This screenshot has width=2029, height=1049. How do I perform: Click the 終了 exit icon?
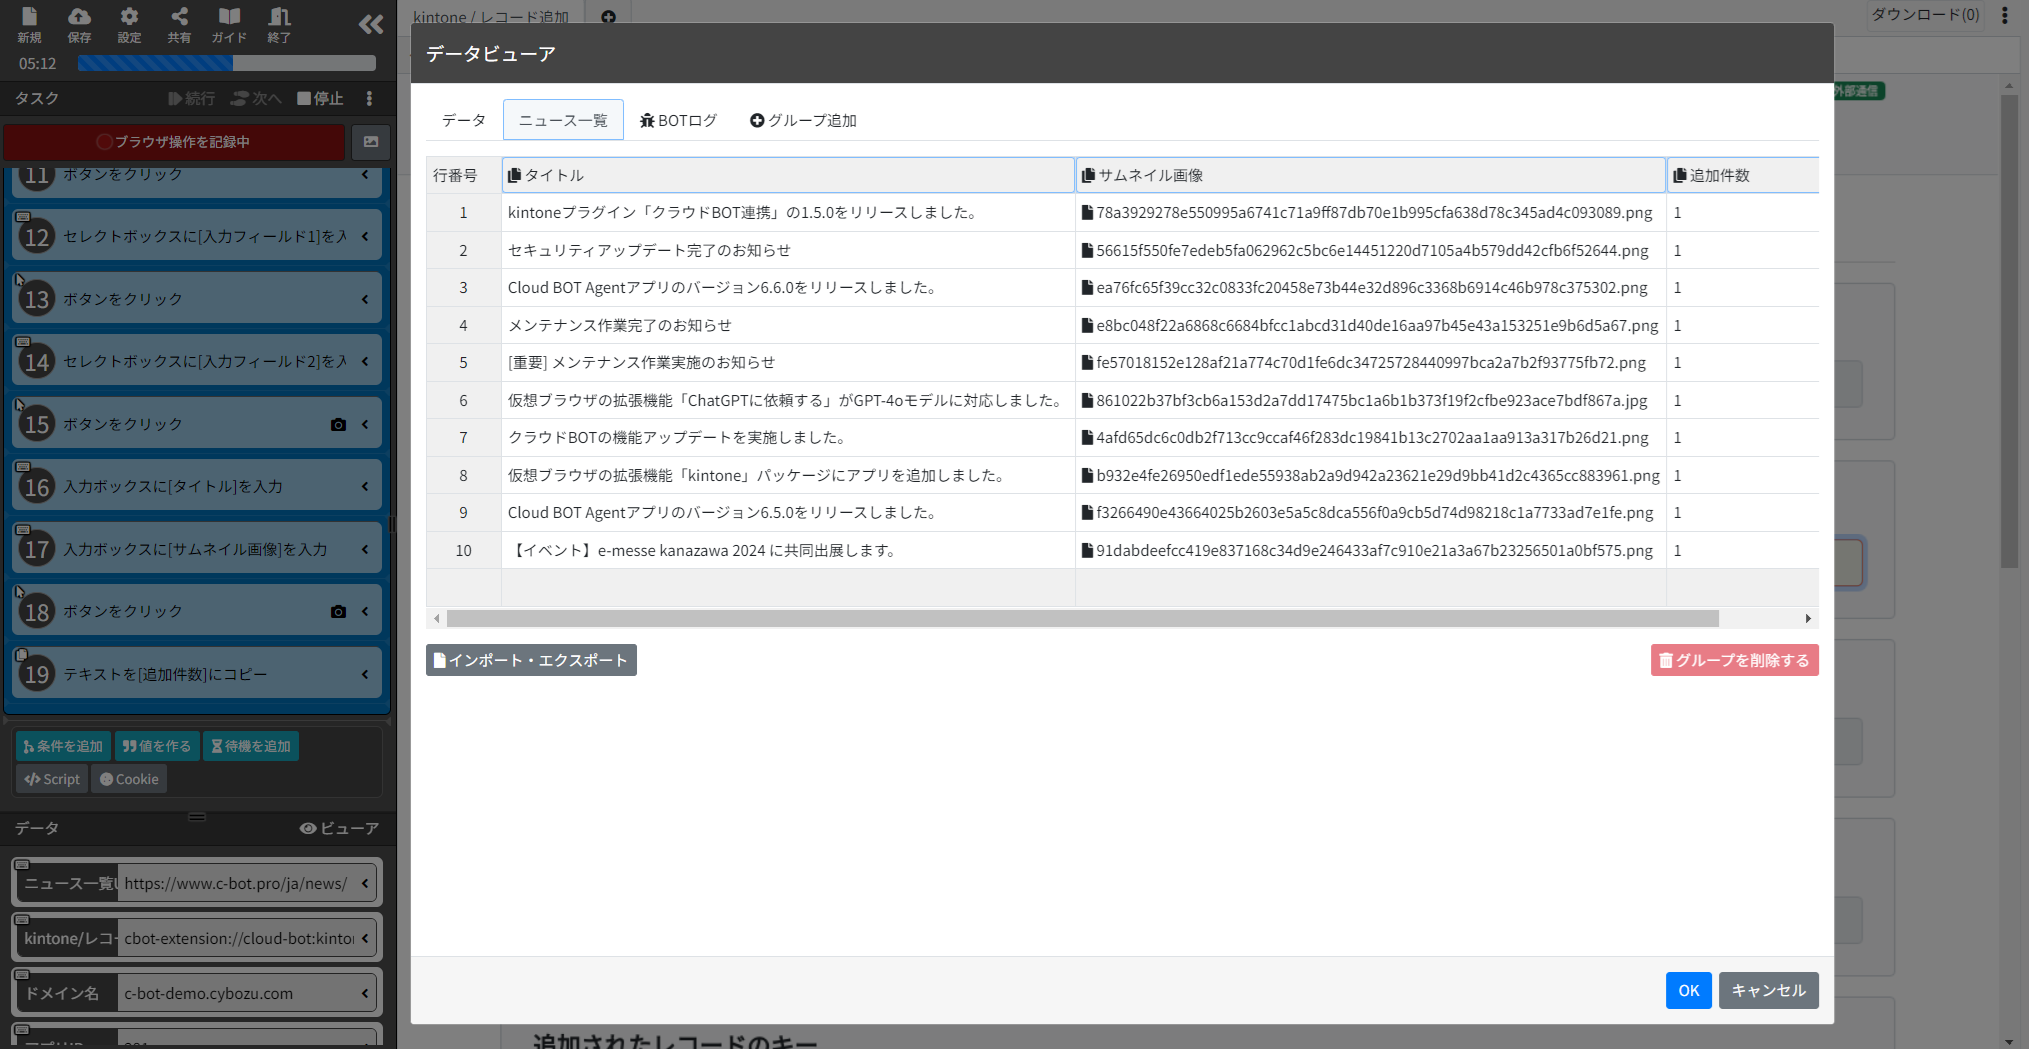(x=279, y=25)
